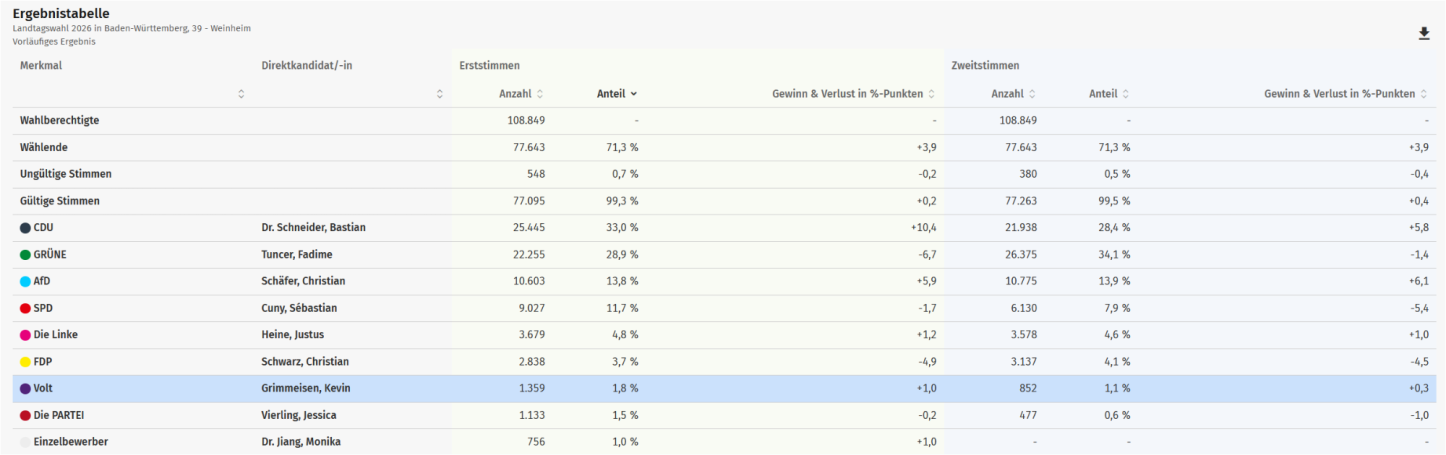The image size is (1446, 455).
Task: Sort table by Merkmal column
Action: coord(241,94)
